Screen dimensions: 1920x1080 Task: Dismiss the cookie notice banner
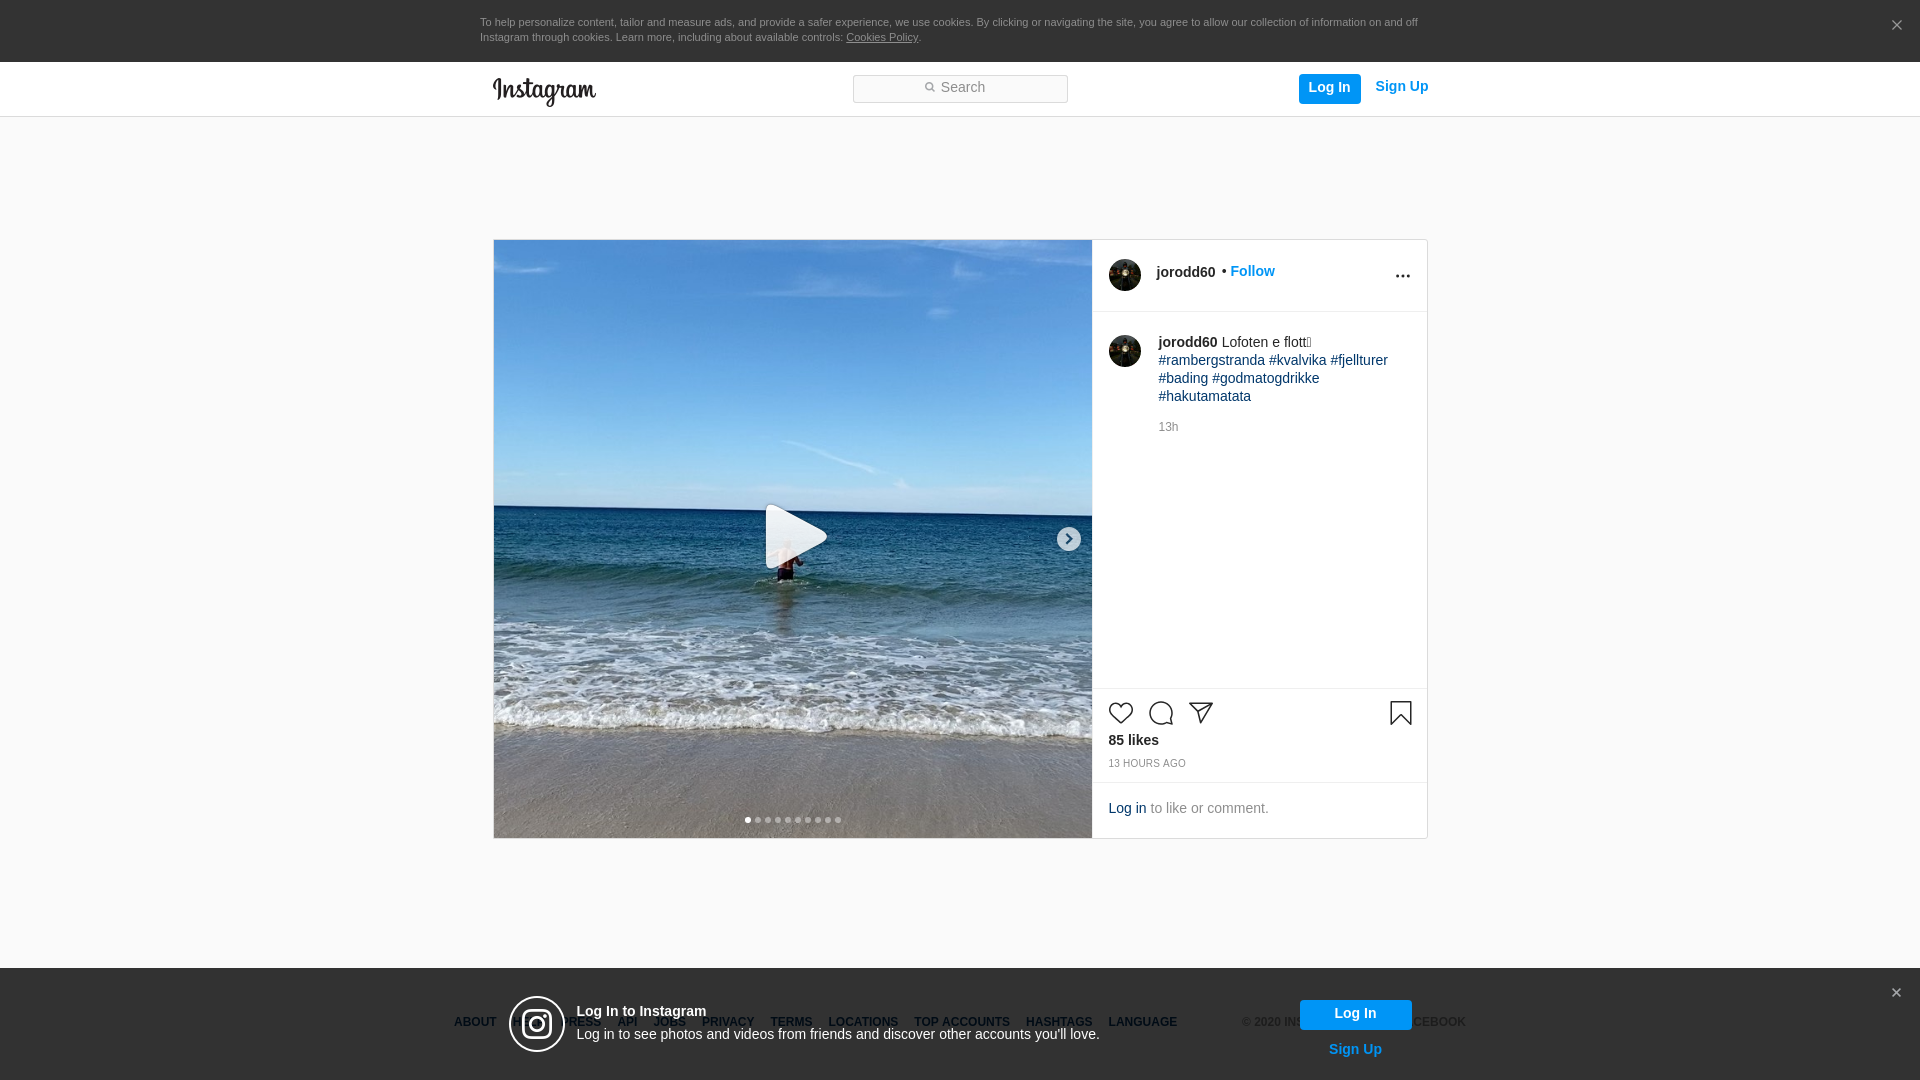tap(1896, 26)
